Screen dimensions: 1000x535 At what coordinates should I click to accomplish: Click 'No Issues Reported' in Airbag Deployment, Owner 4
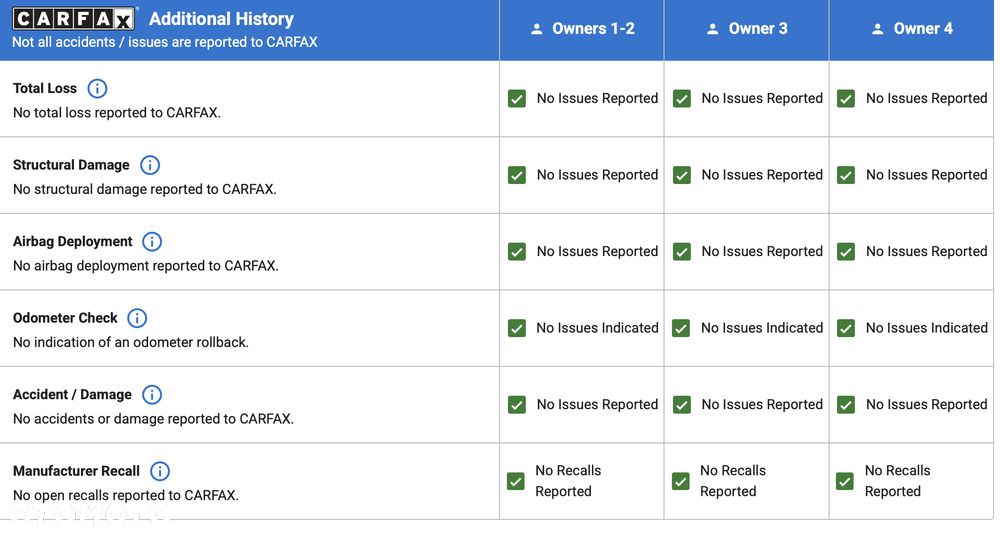pos(927,252)
